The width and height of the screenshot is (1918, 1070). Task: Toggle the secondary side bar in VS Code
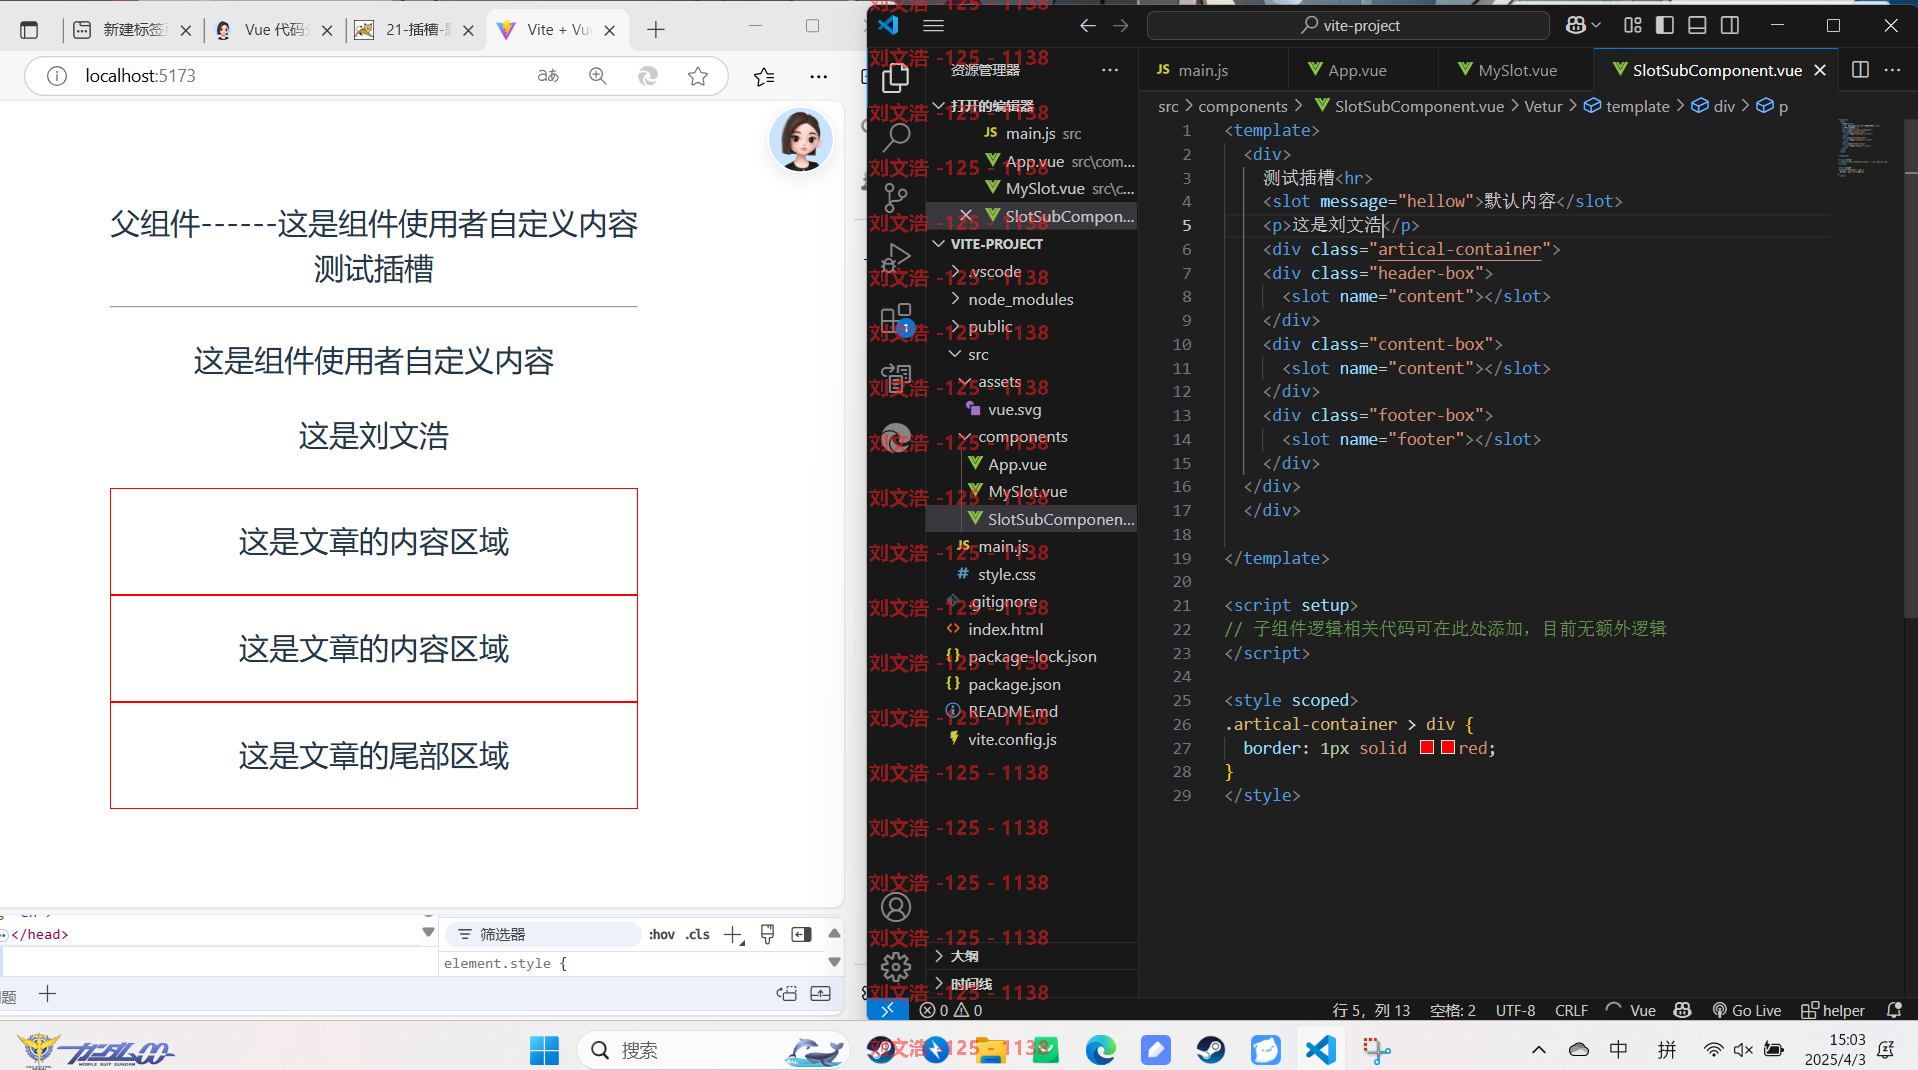(x=1730, y=26)
